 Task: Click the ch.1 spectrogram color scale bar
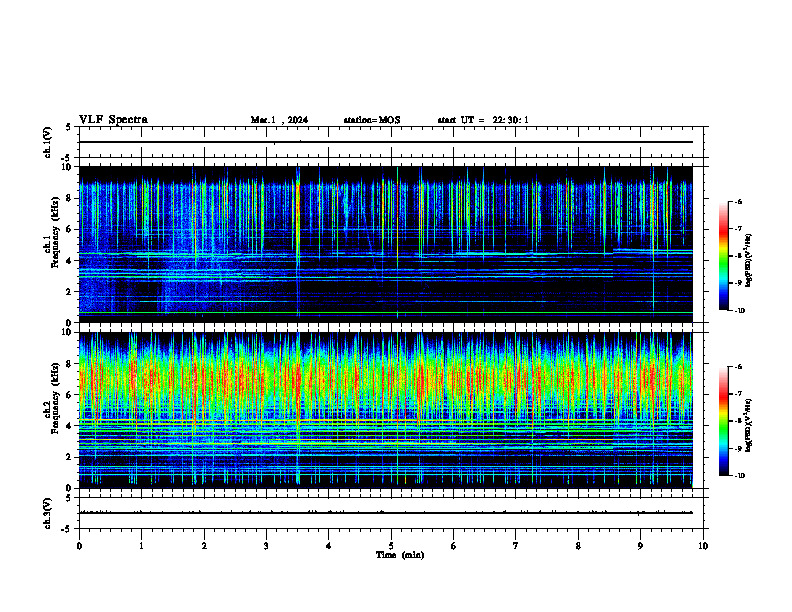click(723, 256)
